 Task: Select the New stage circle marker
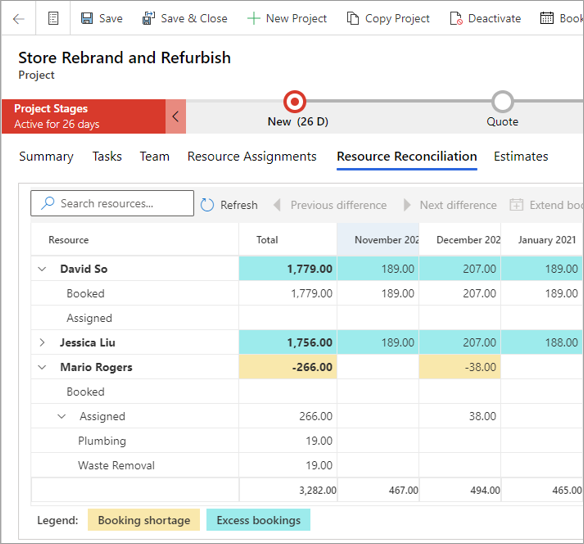(295, 102)
